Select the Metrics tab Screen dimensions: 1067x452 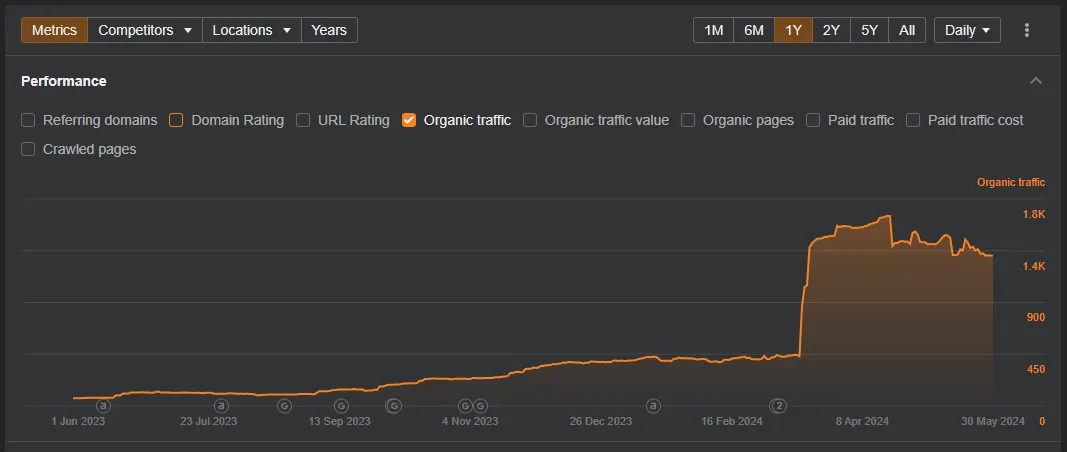54,30
